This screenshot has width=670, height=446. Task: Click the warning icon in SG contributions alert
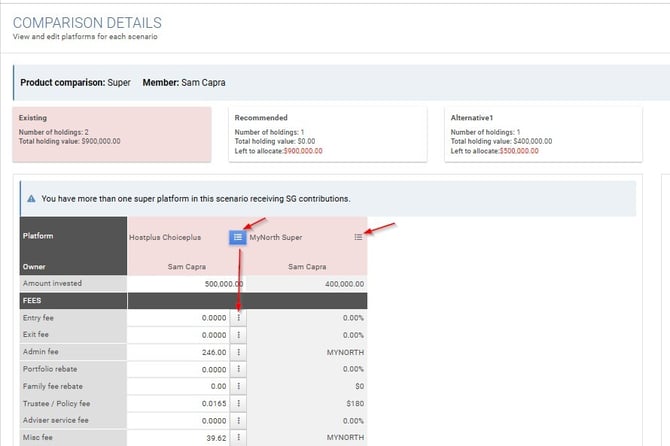(31, 199)
